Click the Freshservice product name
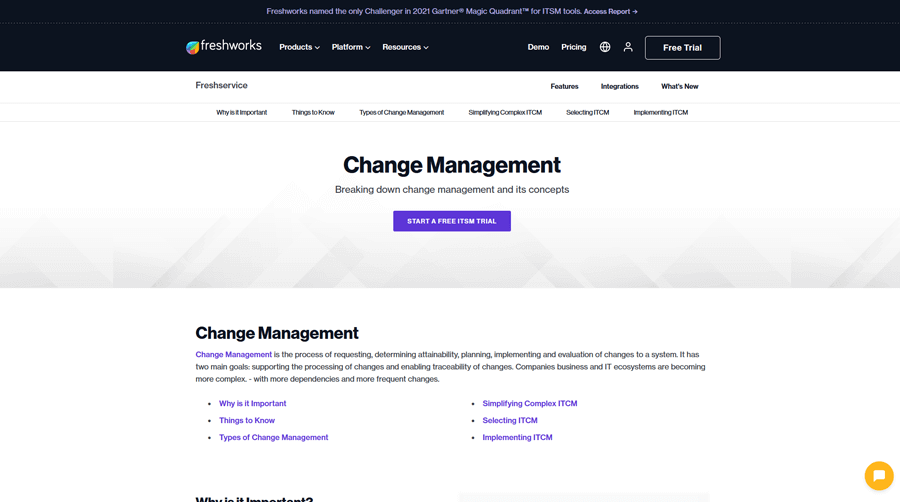This screenshot has height=502, width=900. click(221, 85)
